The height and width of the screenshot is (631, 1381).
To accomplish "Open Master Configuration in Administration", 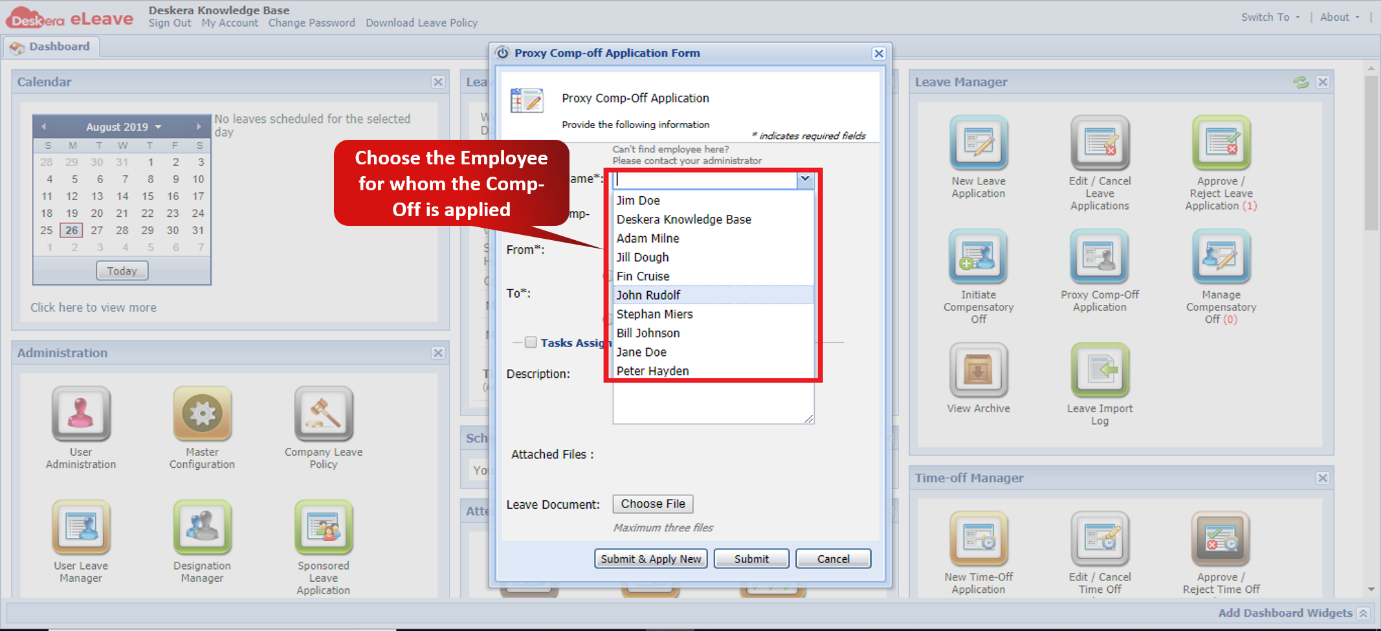I will pyautogui.click(x=202, y=415).
